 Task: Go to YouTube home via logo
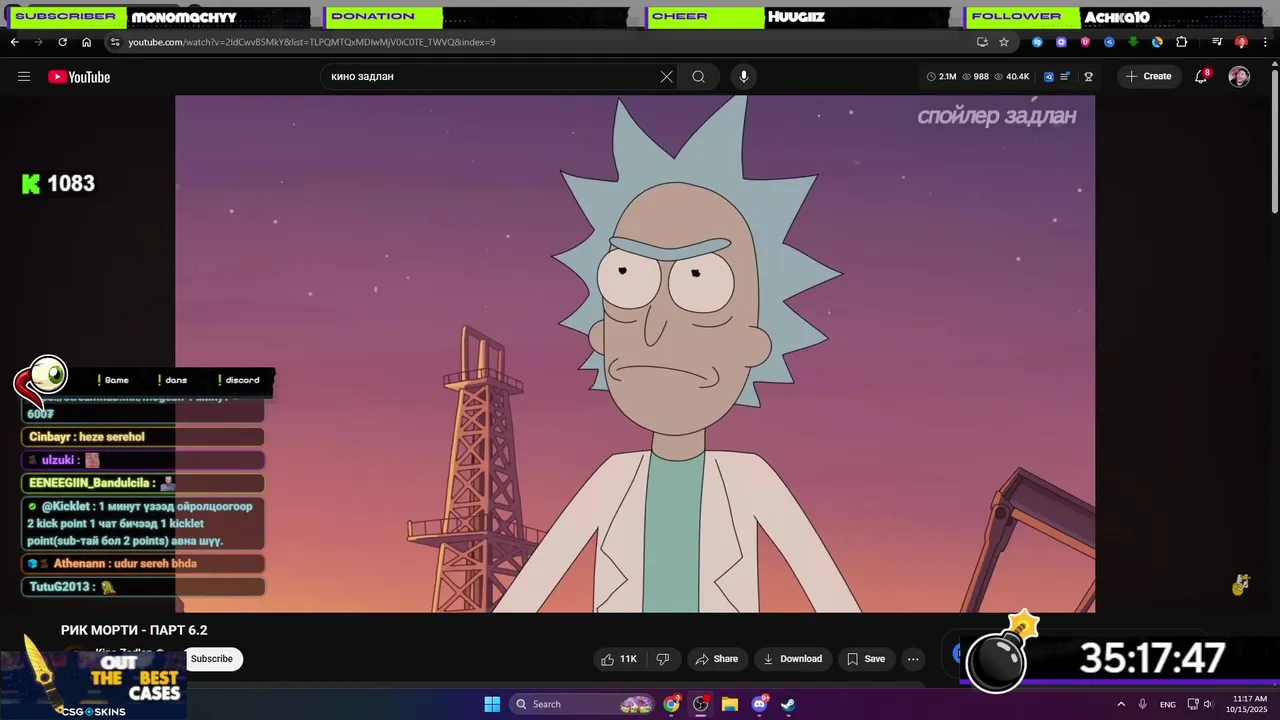pyautogui.click(x=79, y=77)
